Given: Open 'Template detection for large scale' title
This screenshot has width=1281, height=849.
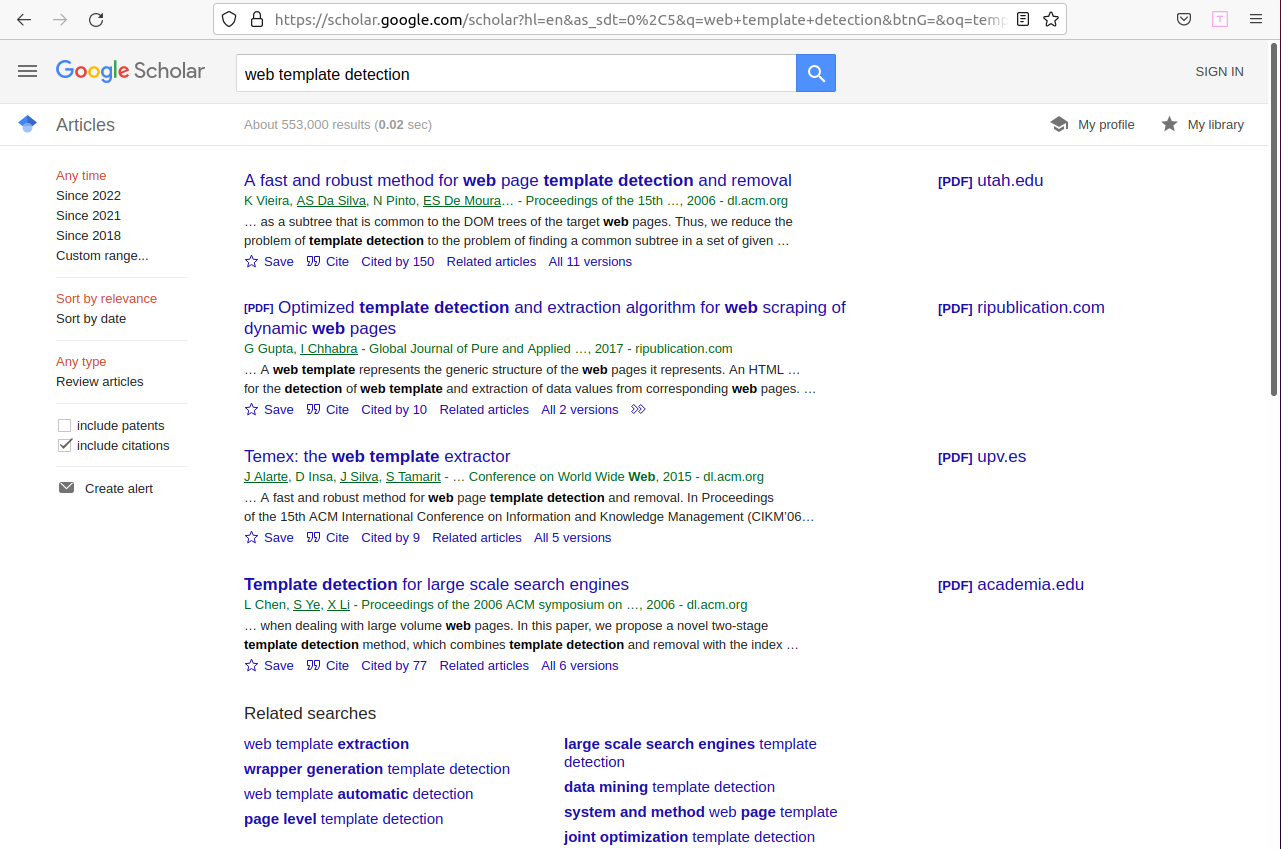Looking at the screenshot, I should [436, 585].
